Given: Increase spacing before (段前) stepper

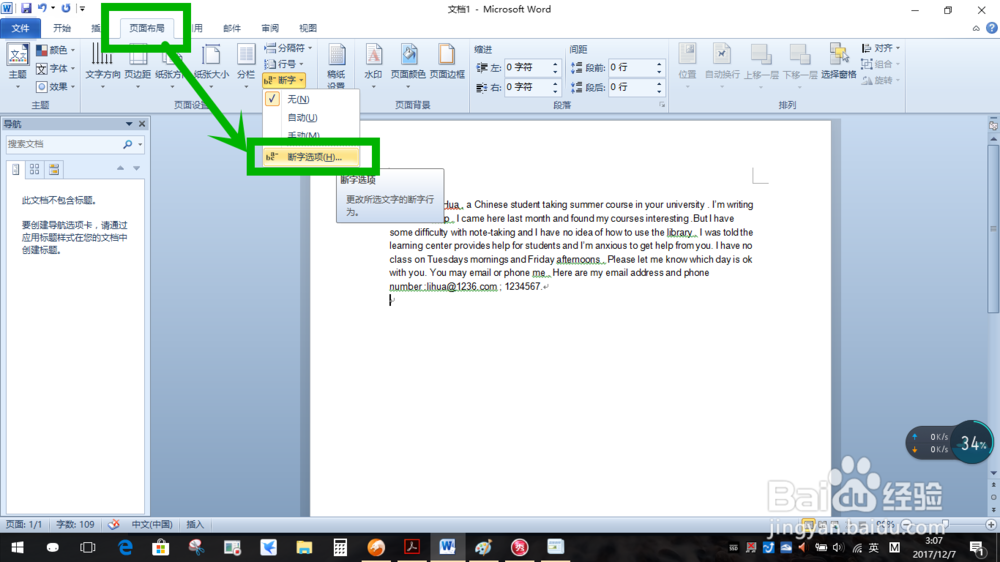Looking at the screenshot, I should pyautogui.click(x=659, y=64).
